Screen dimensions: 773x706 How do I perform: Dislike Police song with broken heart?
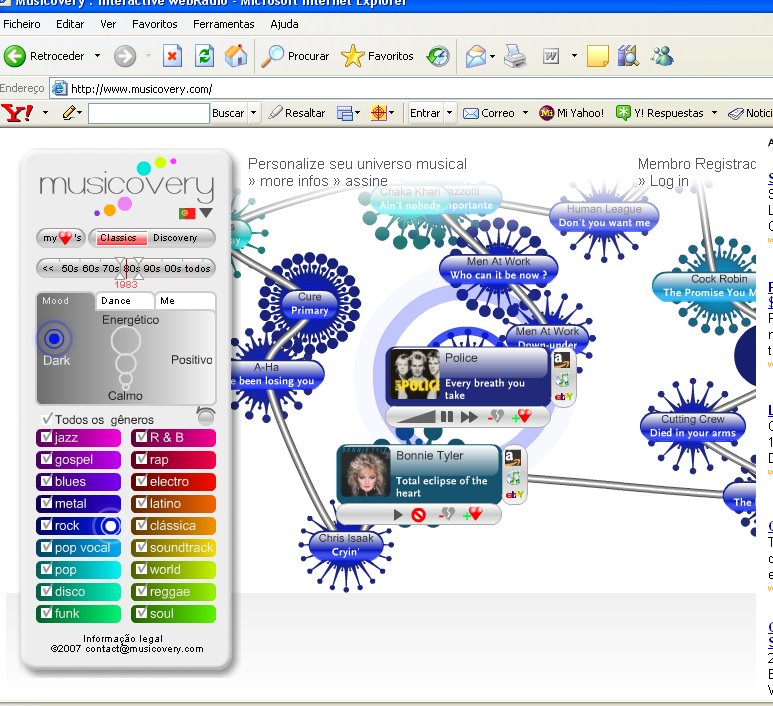495,417
